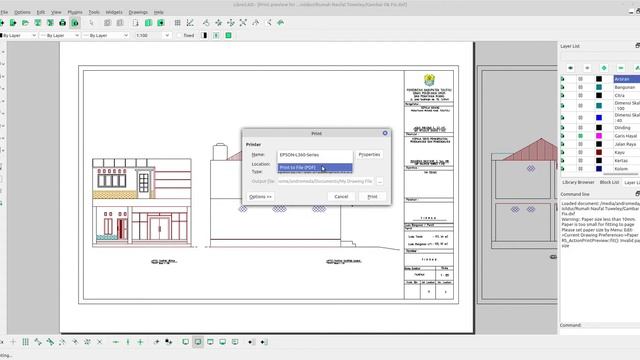Open the color By Layer dropdown
The width and height of the screenshot is (640, 360).
point(18,36)
